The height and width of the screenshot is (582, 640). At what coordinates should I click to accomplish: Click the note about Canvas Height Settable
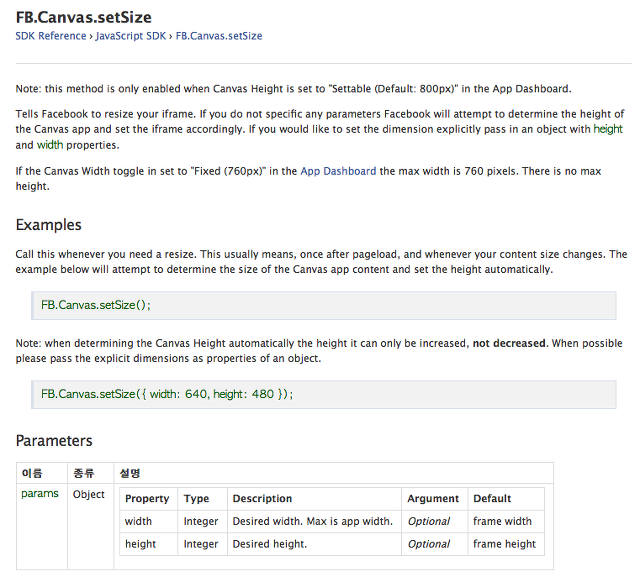[x=293, y=89]
